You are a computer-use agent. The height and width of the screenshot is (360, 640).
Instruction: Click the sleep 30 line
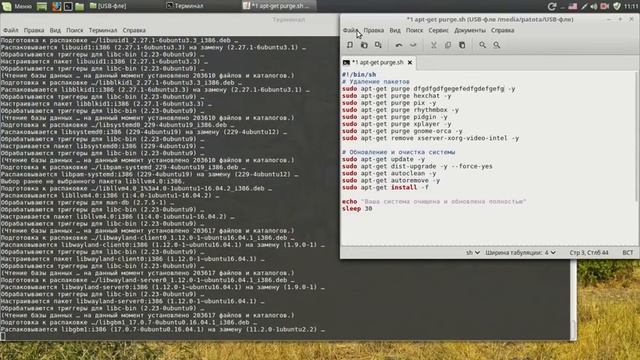[357, 209]
